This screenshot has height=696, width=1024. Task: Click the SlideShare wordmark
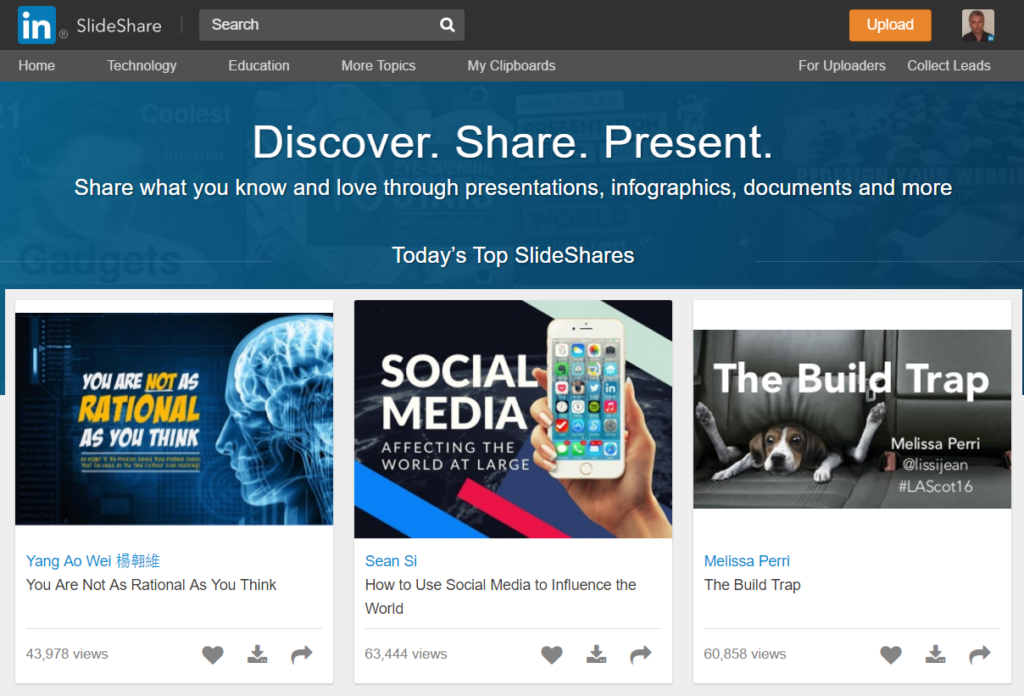[x=119, y=25]
